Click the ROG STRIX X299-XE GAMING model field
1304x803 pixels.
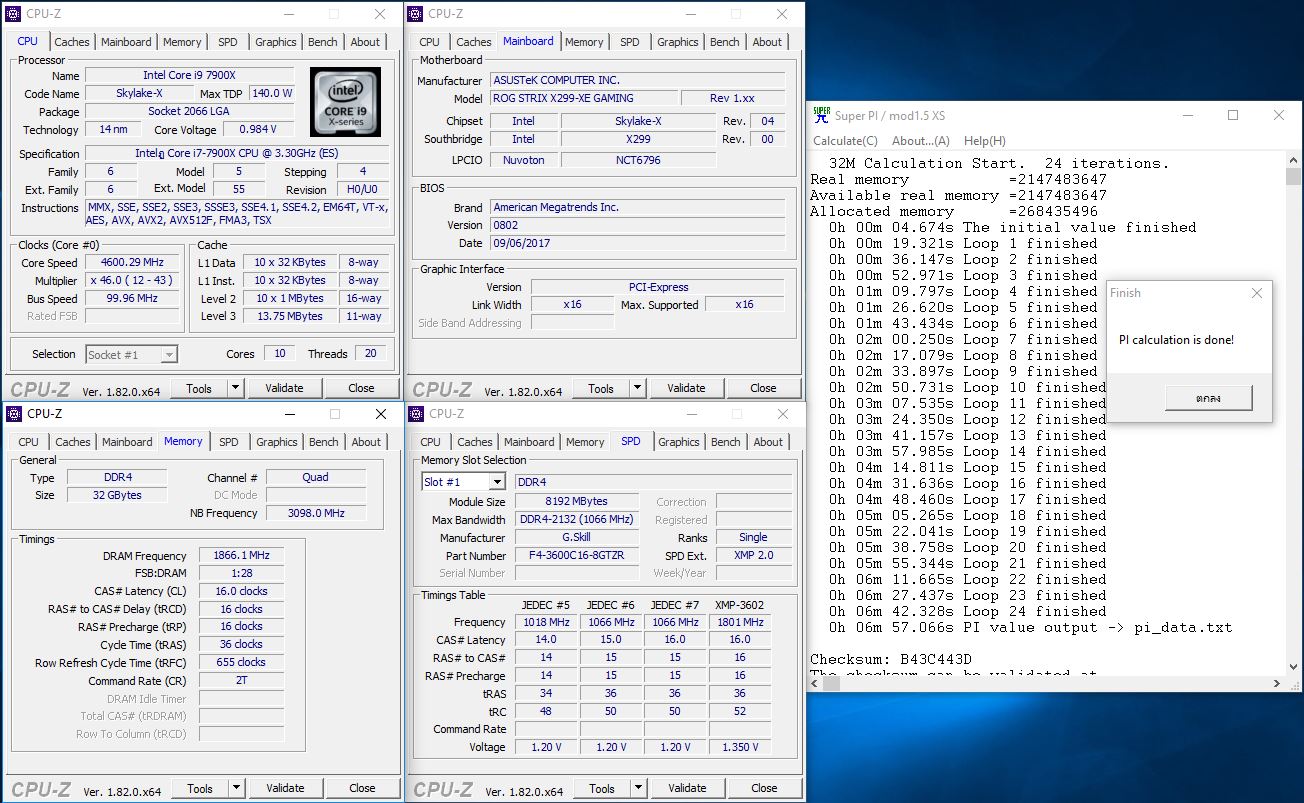[583, 99]
